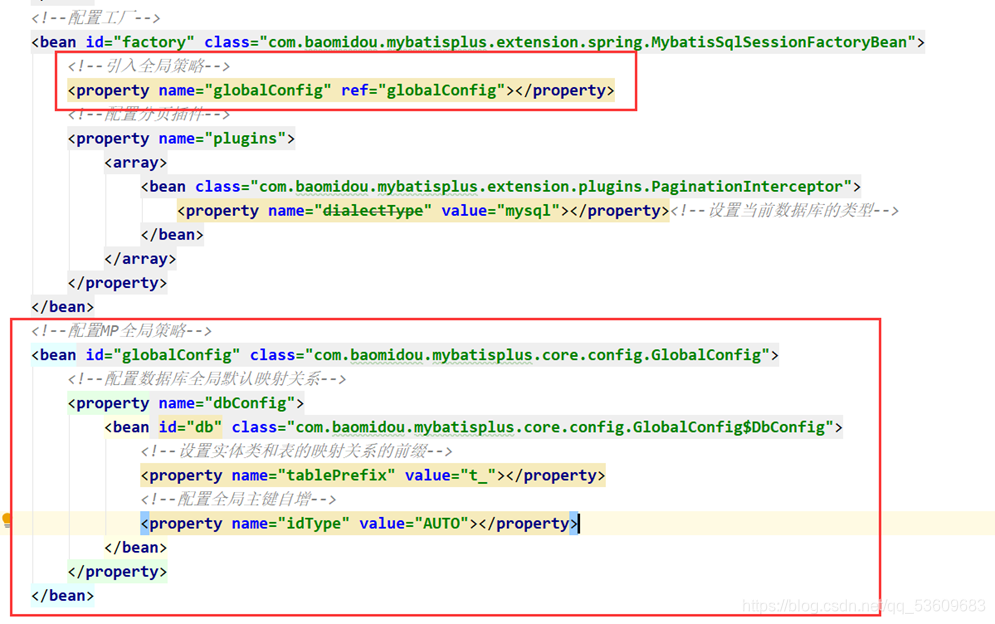Image resolution: width=995 pixels, height=624 pixels.
Task: Click the value "AUTO"
Action: pyautogui.click(x=441, y=524)
